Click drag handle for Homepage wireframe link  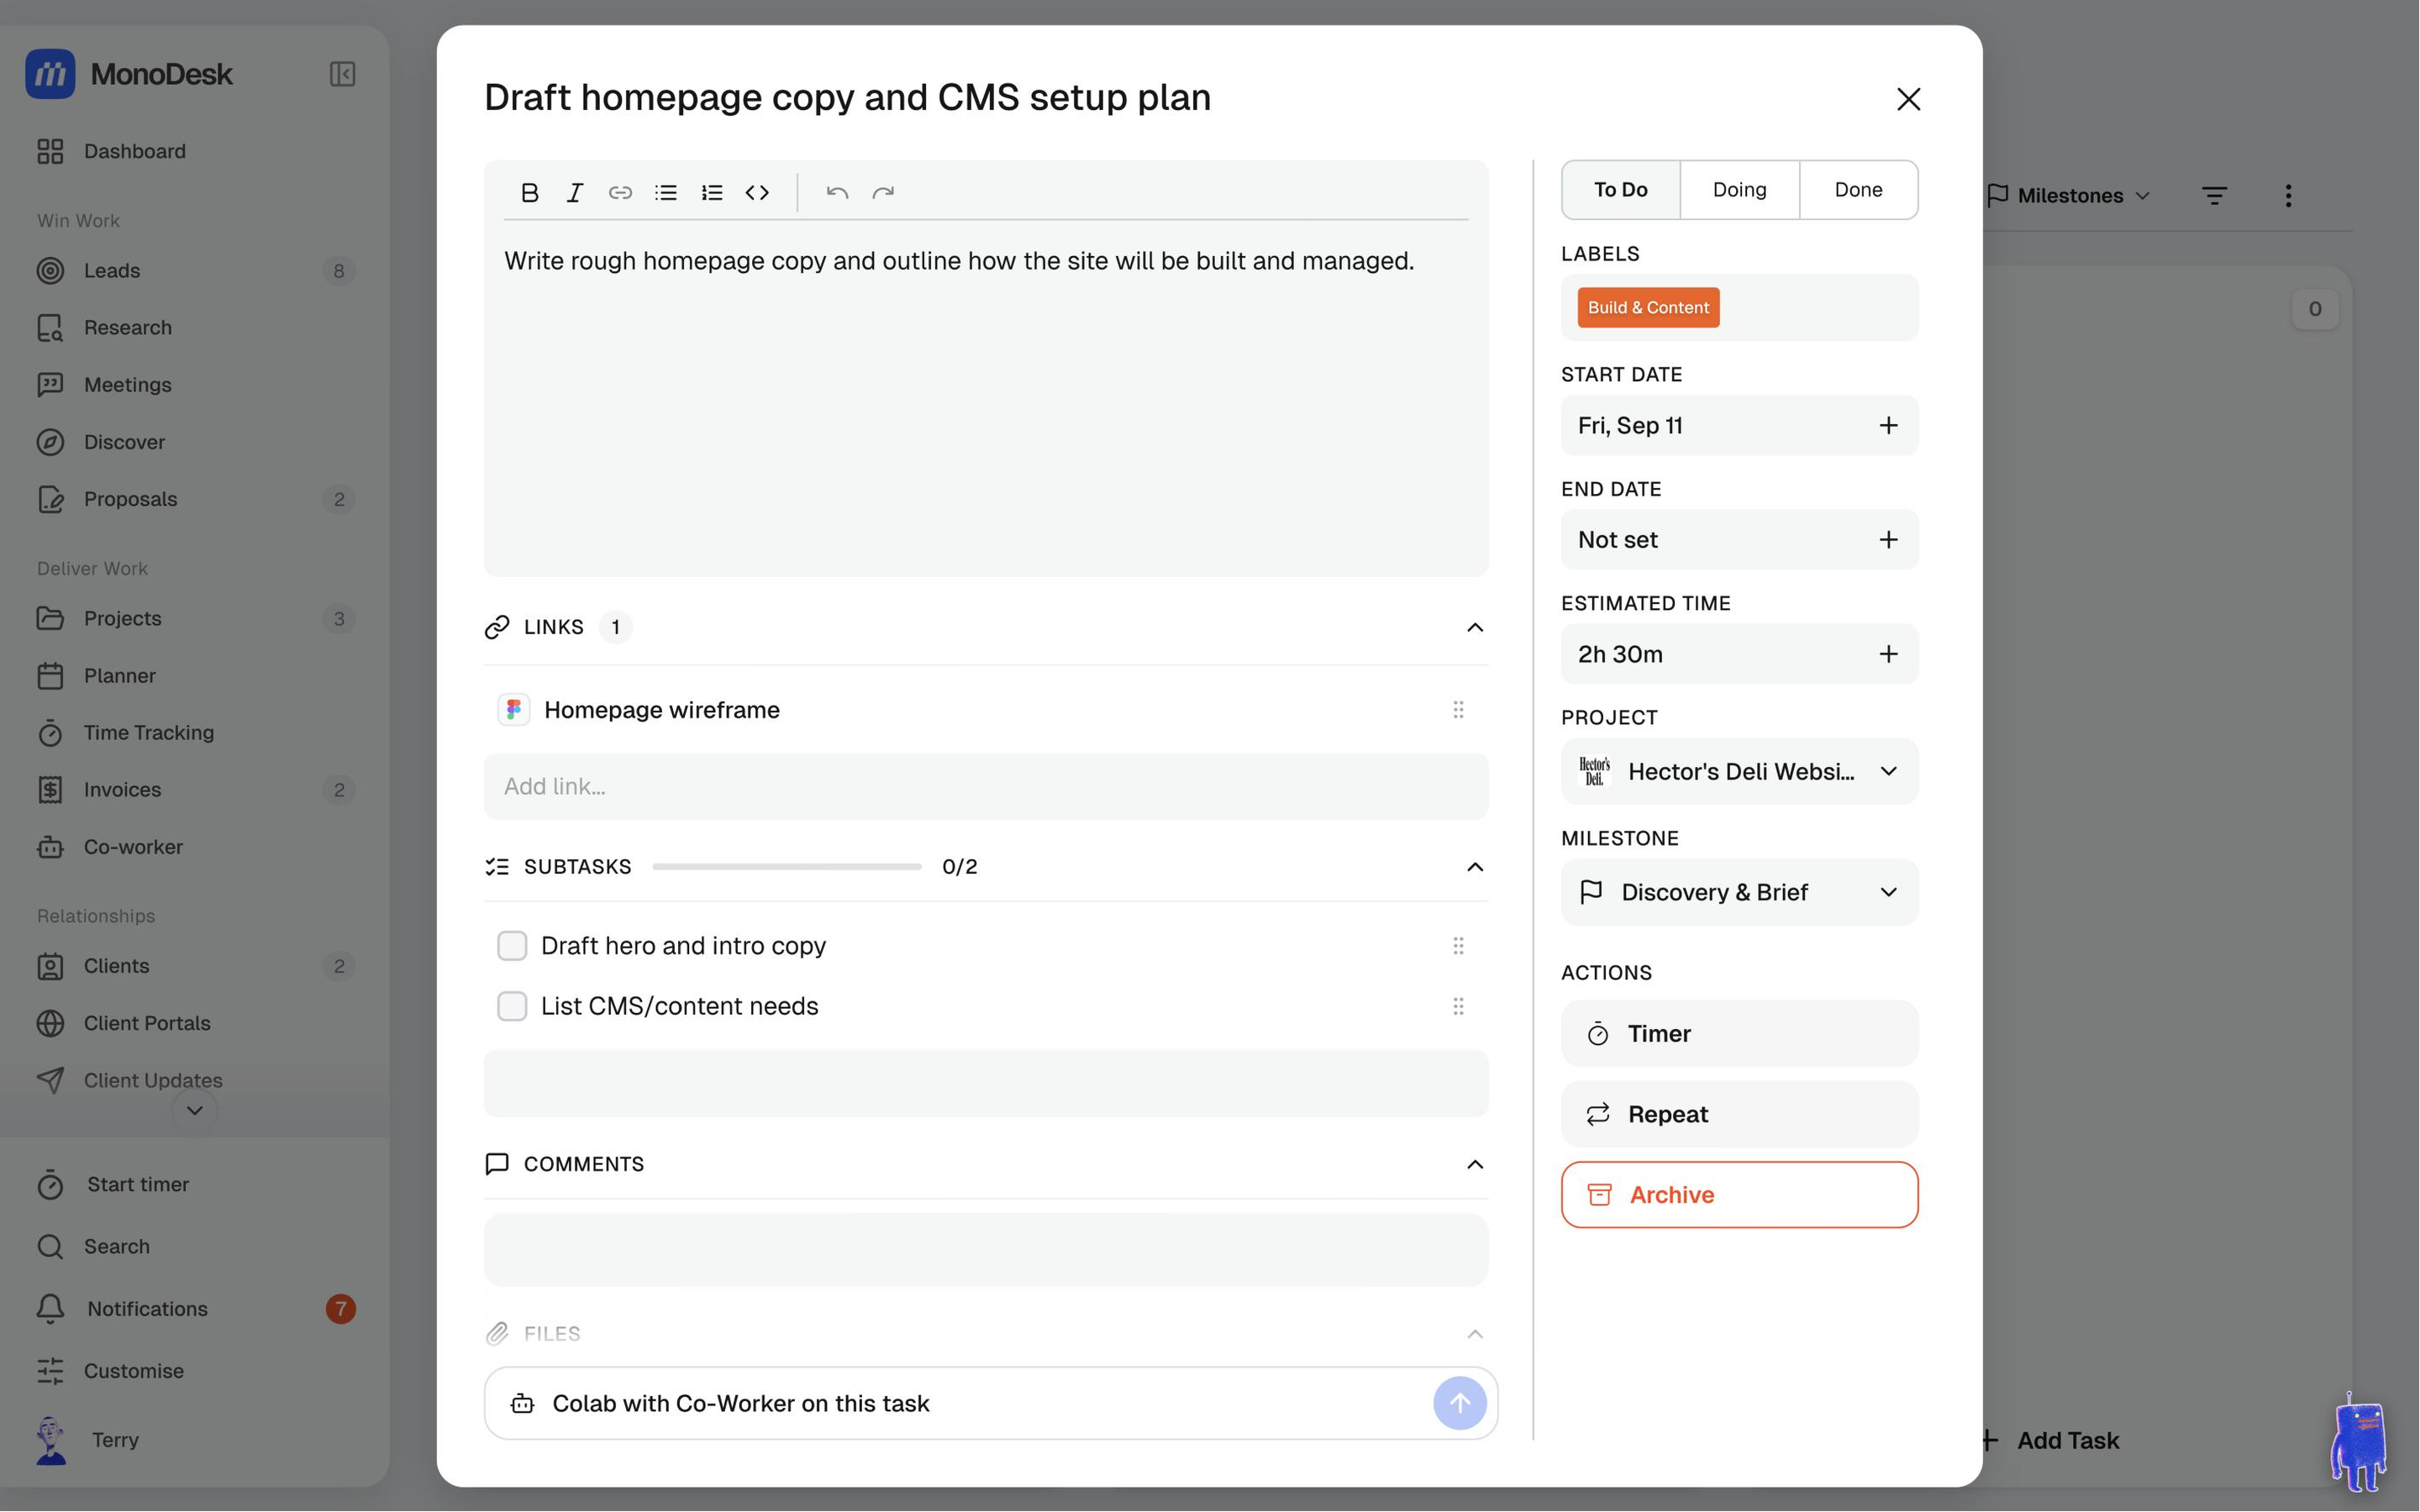click(1458, 710)
